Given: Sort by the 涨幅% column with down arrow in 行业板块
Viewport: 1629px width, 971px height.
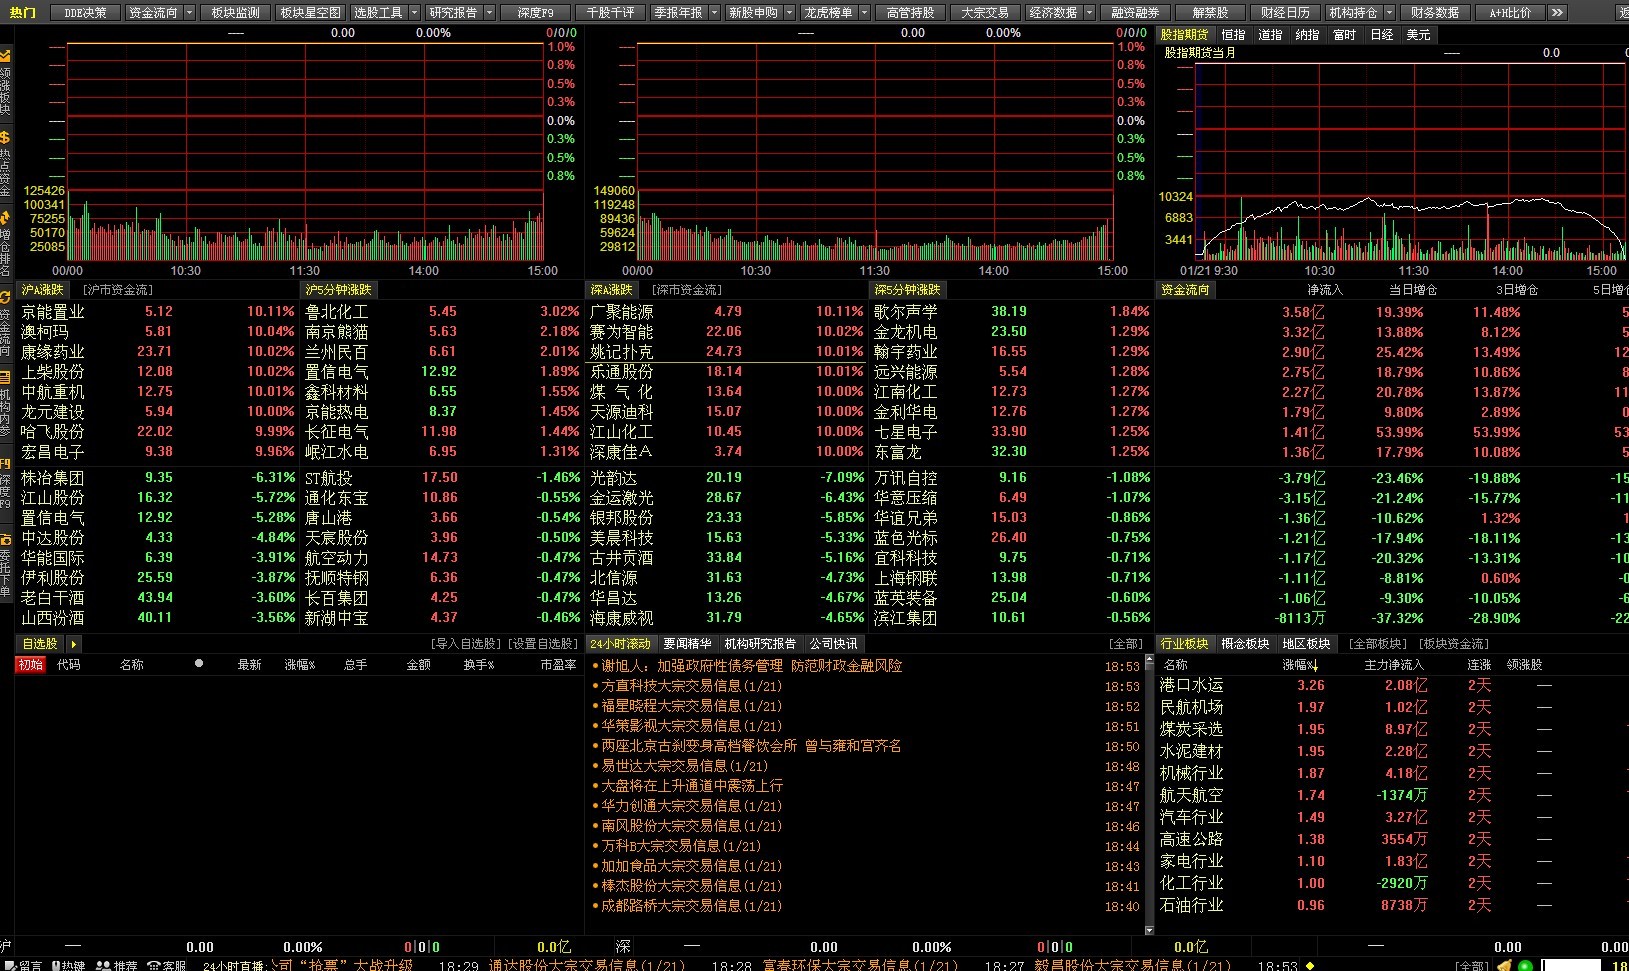Looking at the screenshot, I should [1300, 664].
